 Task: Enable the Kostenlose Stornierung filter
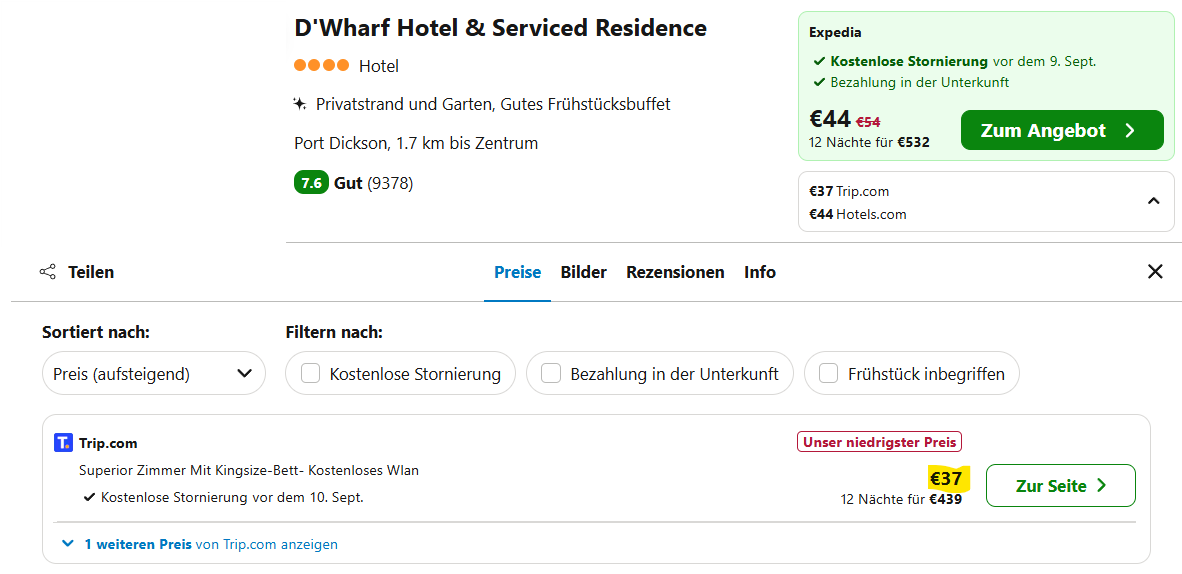pos(311,374)
